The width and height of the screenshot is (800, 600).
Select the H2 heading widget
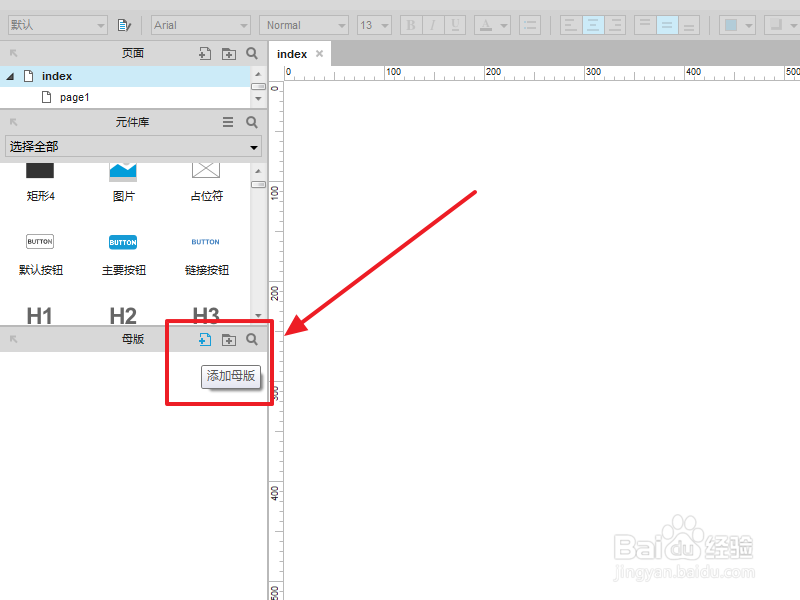[123, 315]
